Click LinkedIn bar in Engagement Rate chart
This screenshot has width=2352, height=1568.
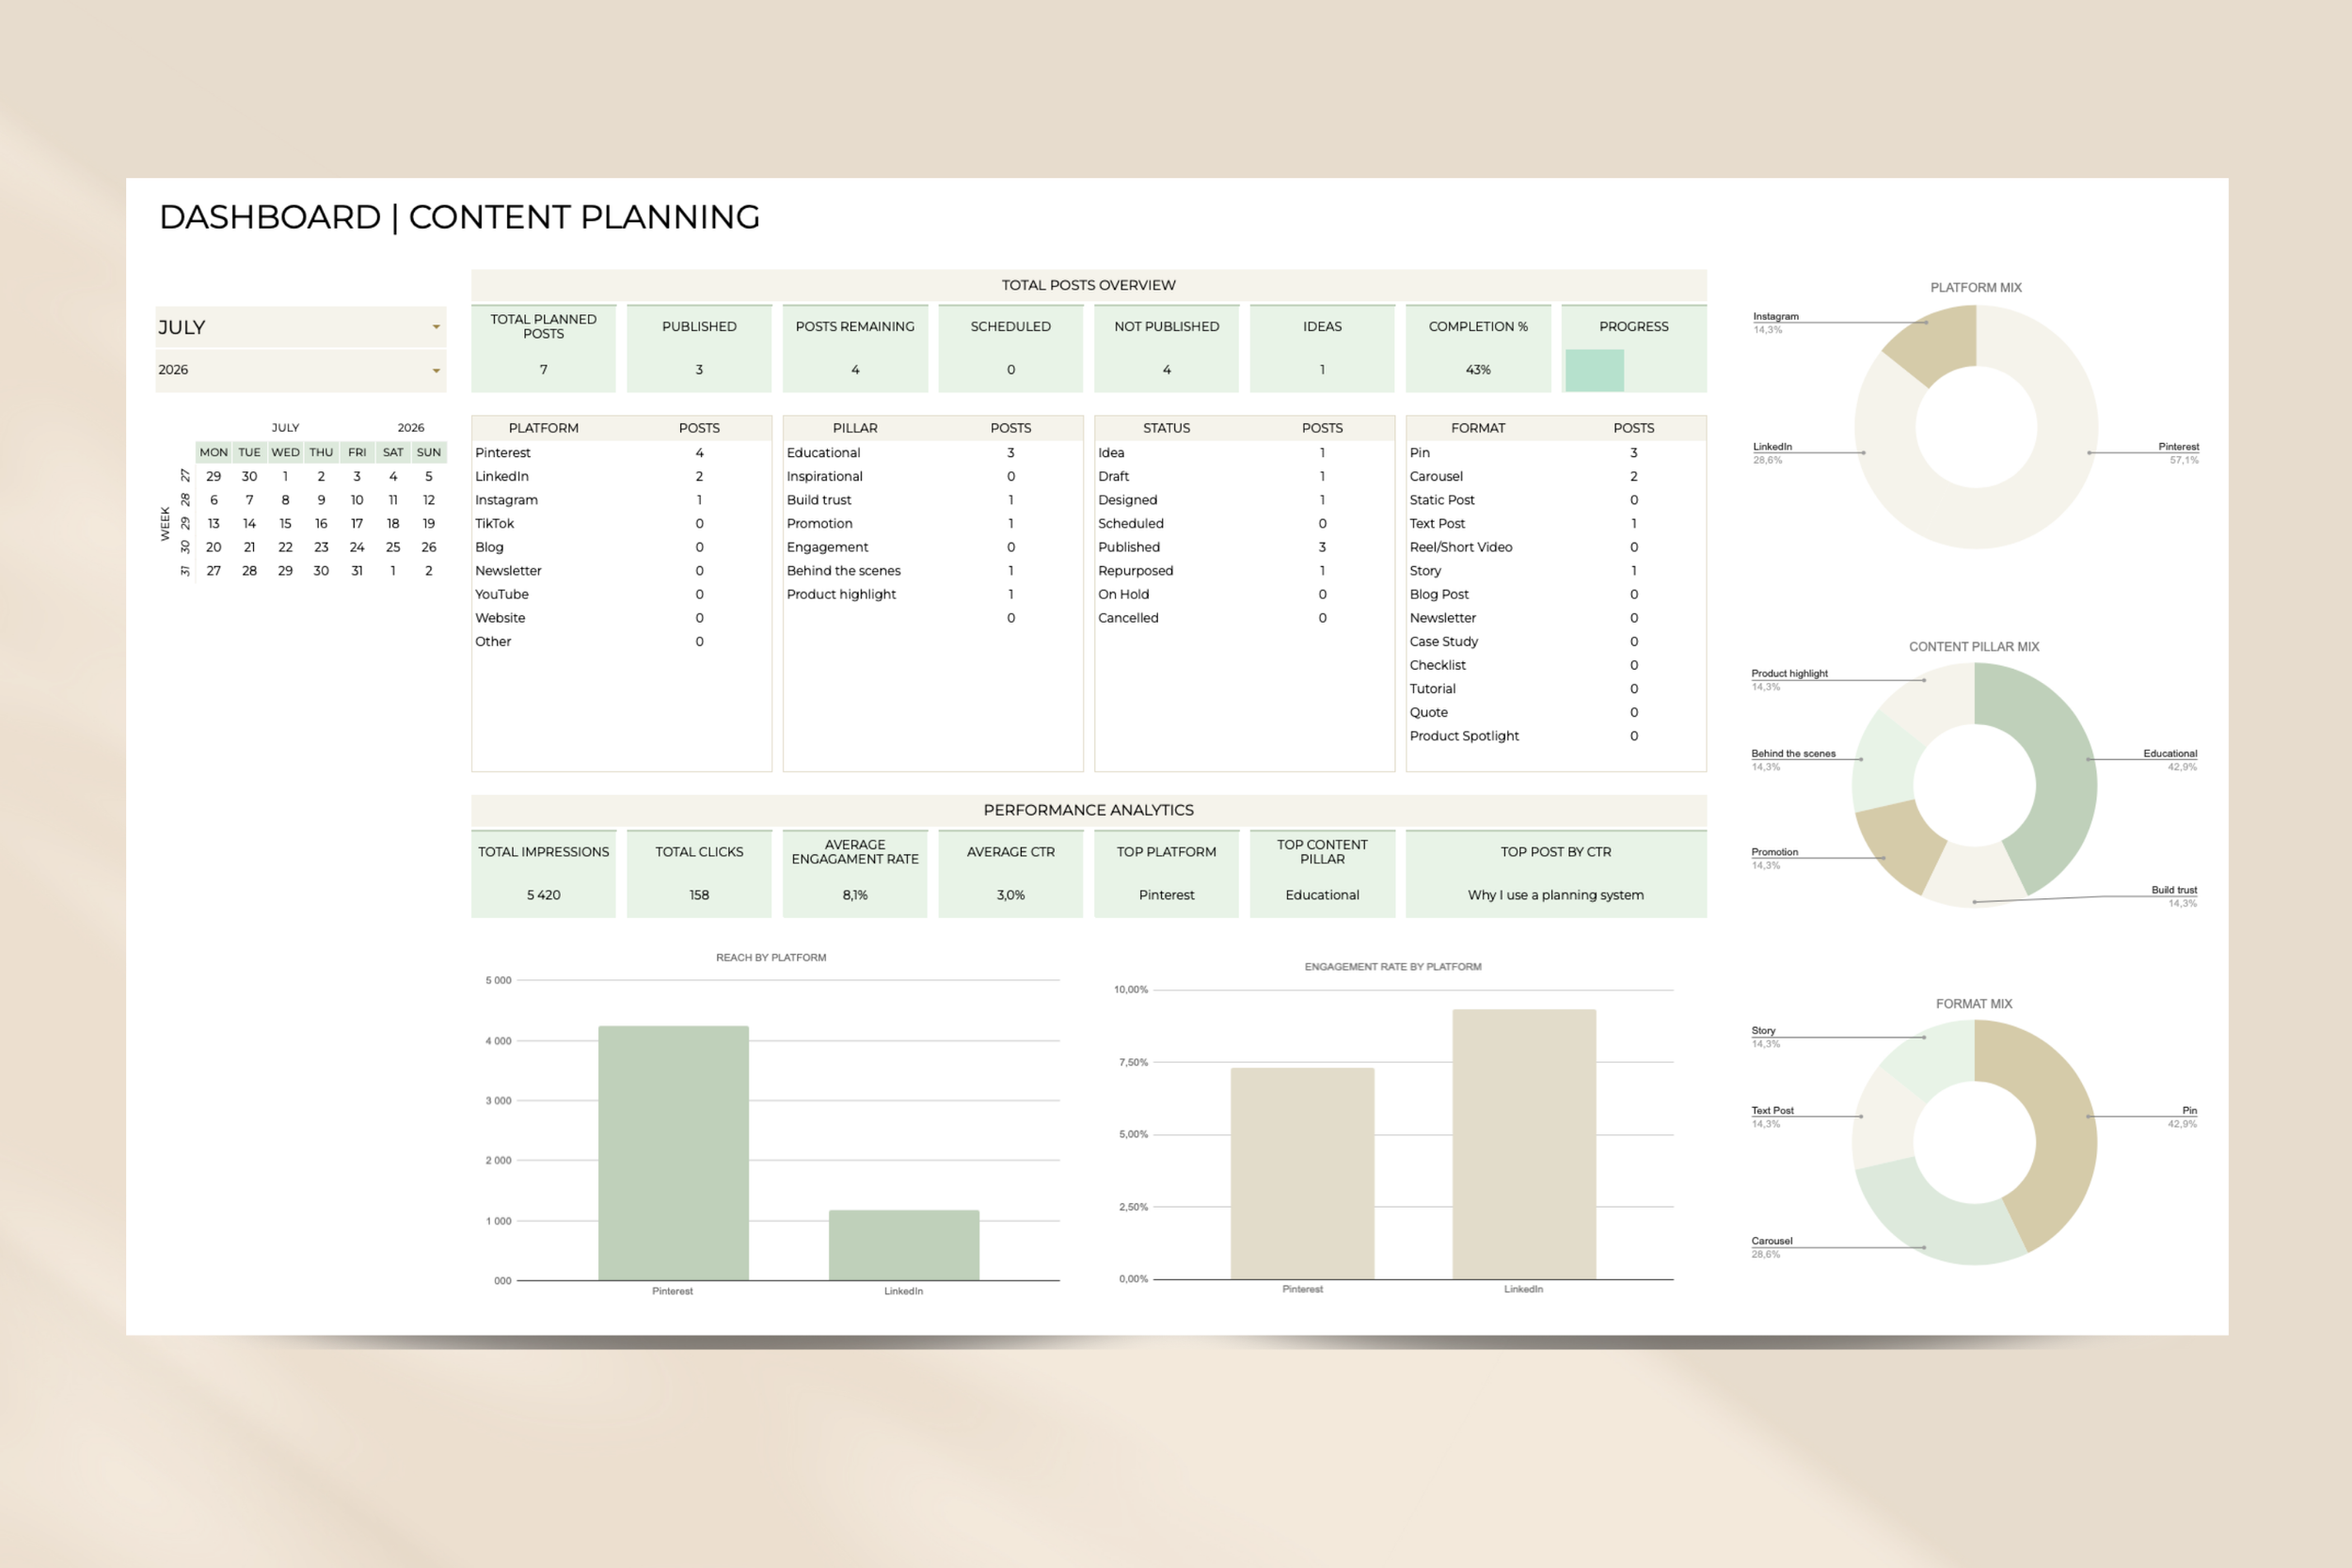tap(1524, 1144)
